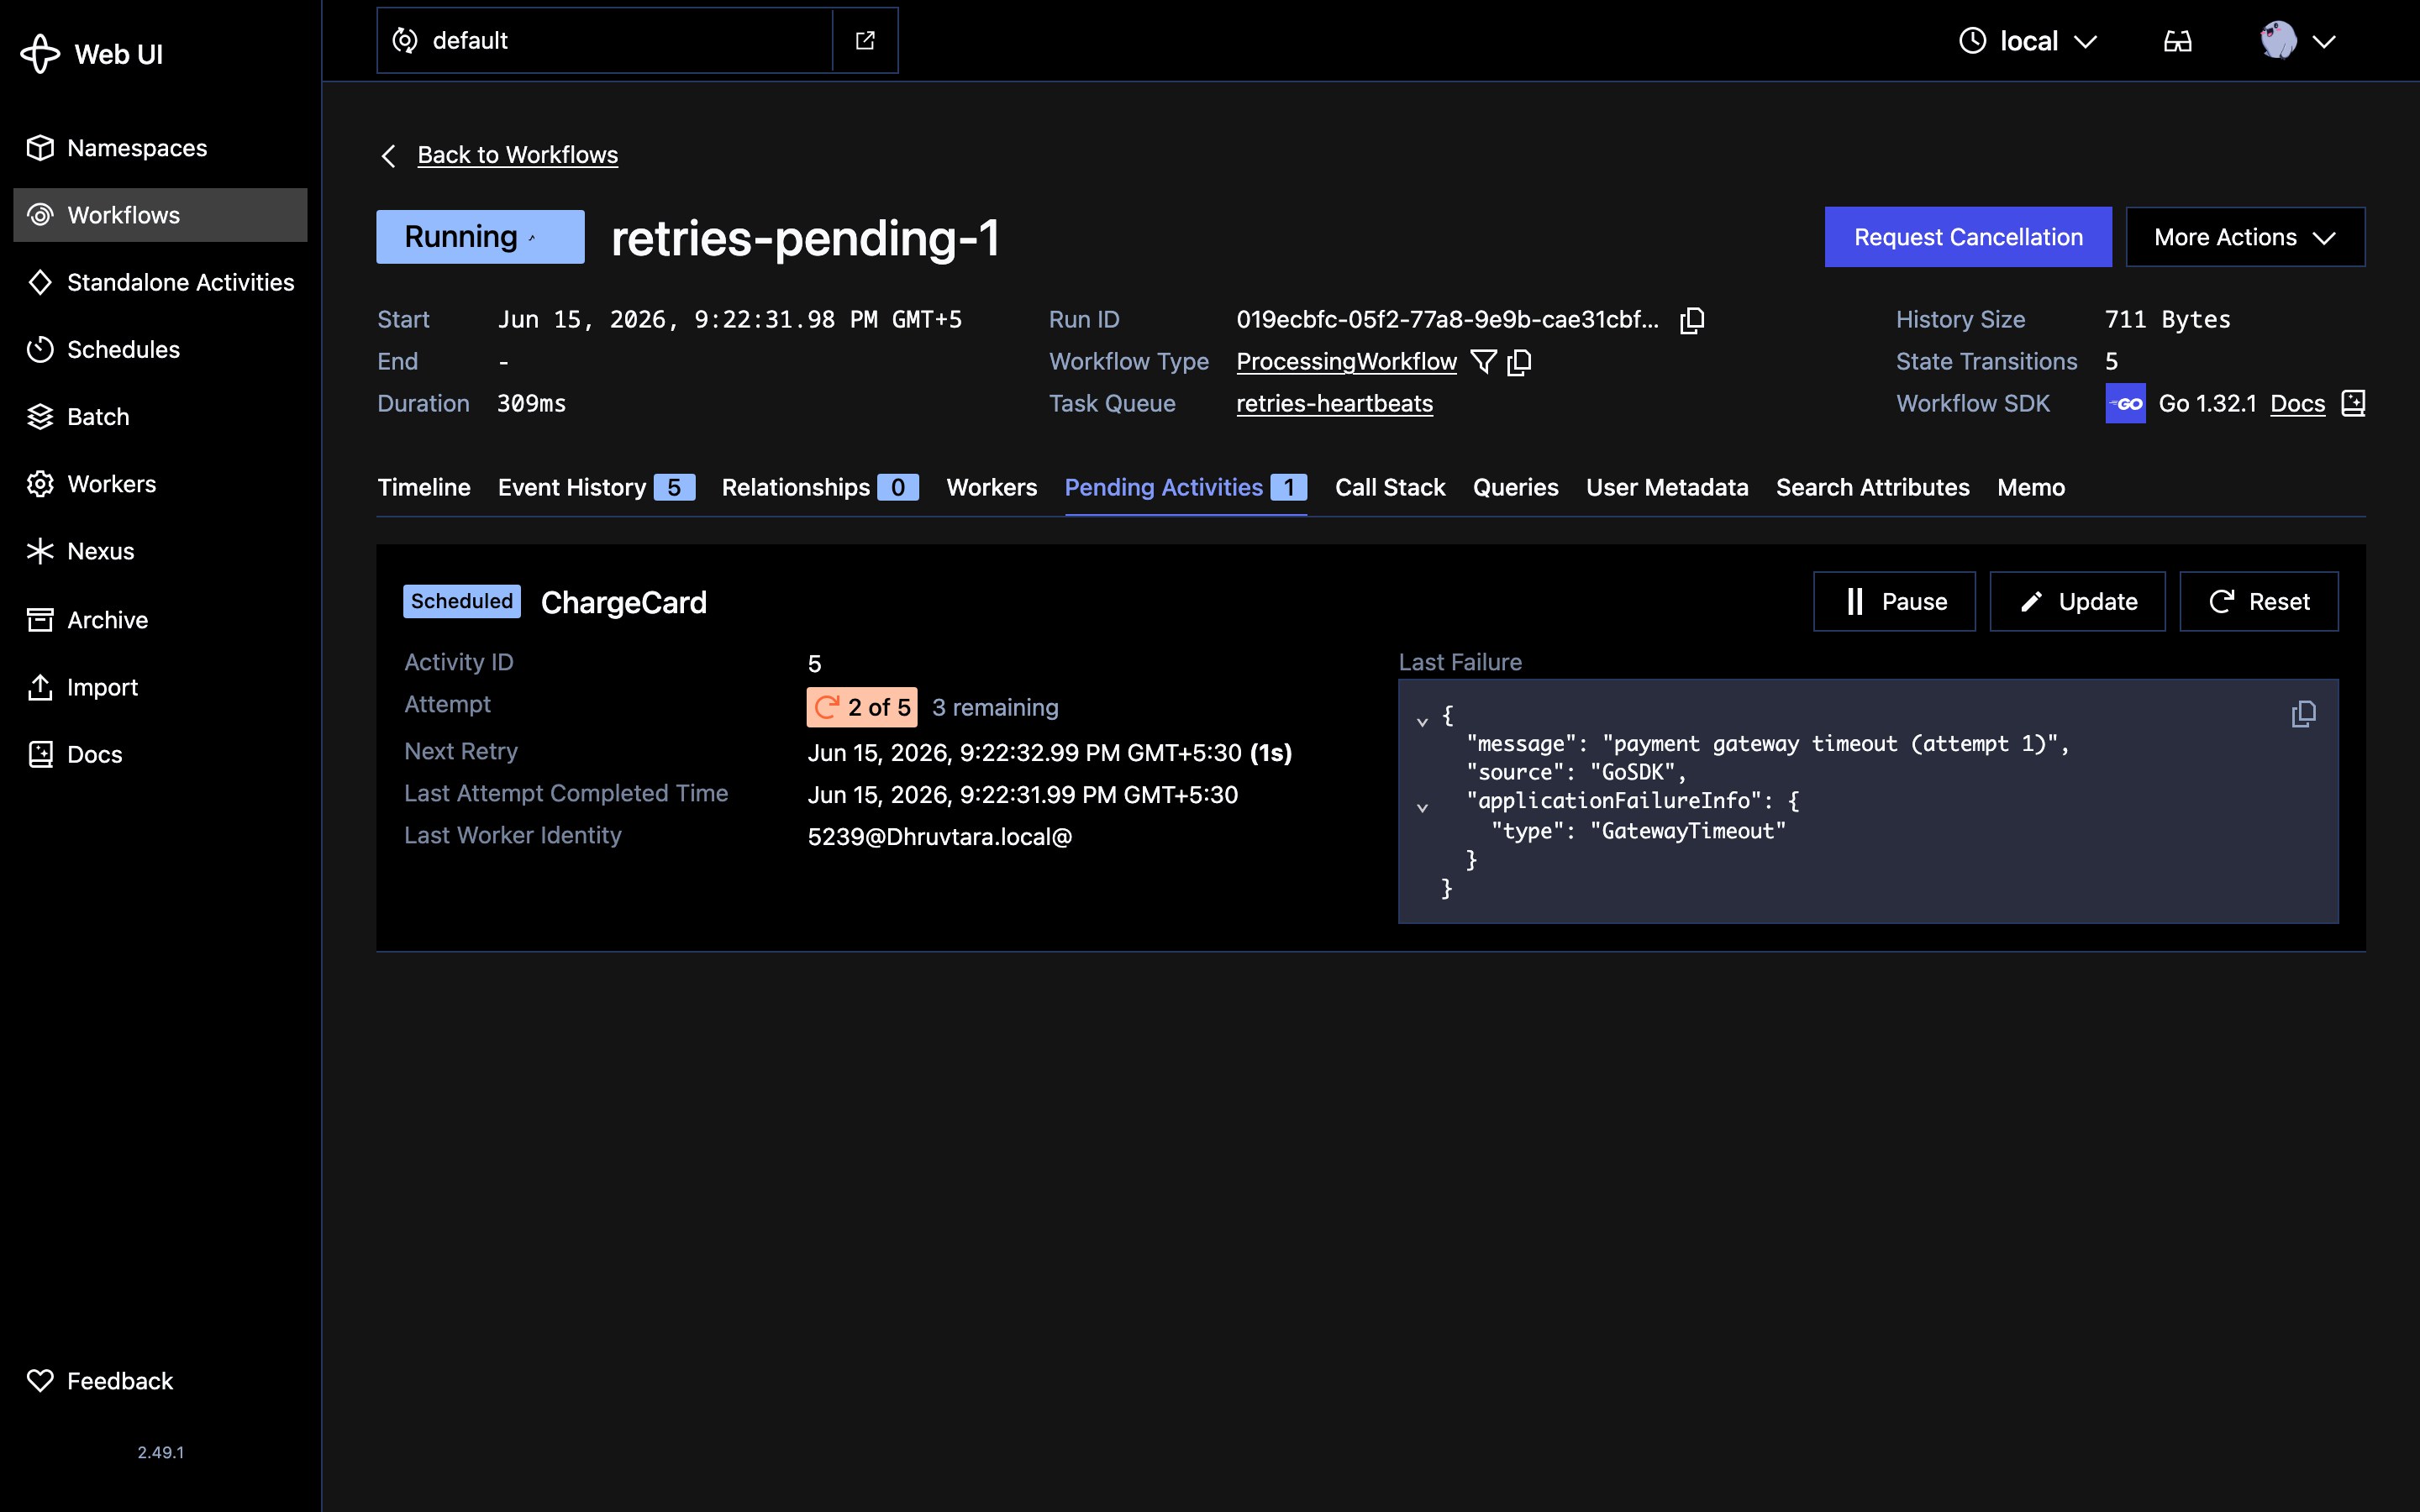Click the Scheduled status badge
The width and height of the screenshot is (2420, 1512).
[x=461, y=601]
